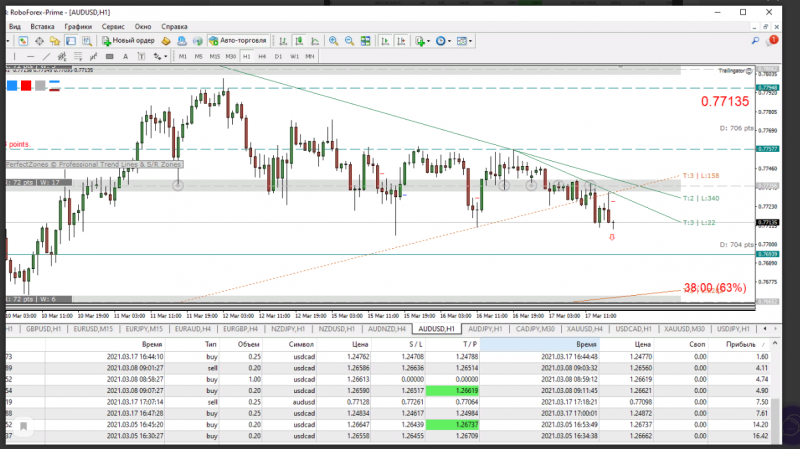The width and height of the screenshot is (800, 449).
Task: Open the periods clock dropdown
Action: (443, 41)
